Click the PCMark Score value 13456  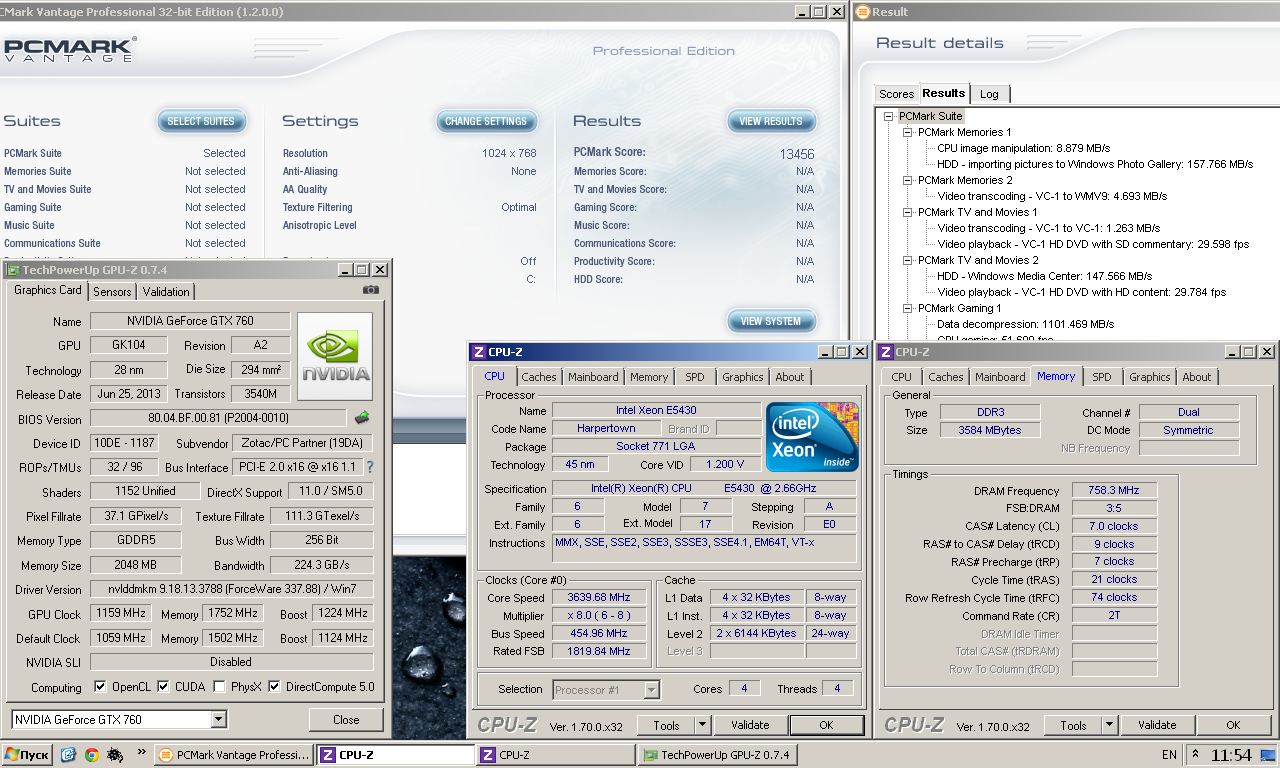tap(797, 154)
